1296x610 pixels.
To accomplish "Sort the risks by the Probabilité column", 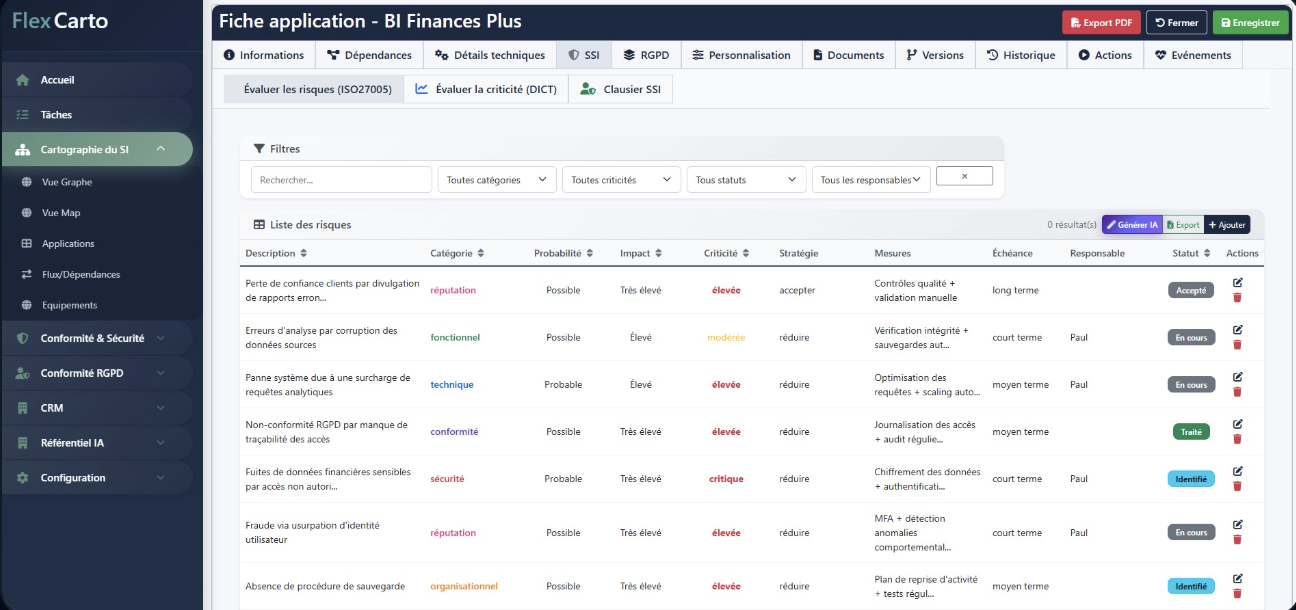I will click(x=563, y=253).
